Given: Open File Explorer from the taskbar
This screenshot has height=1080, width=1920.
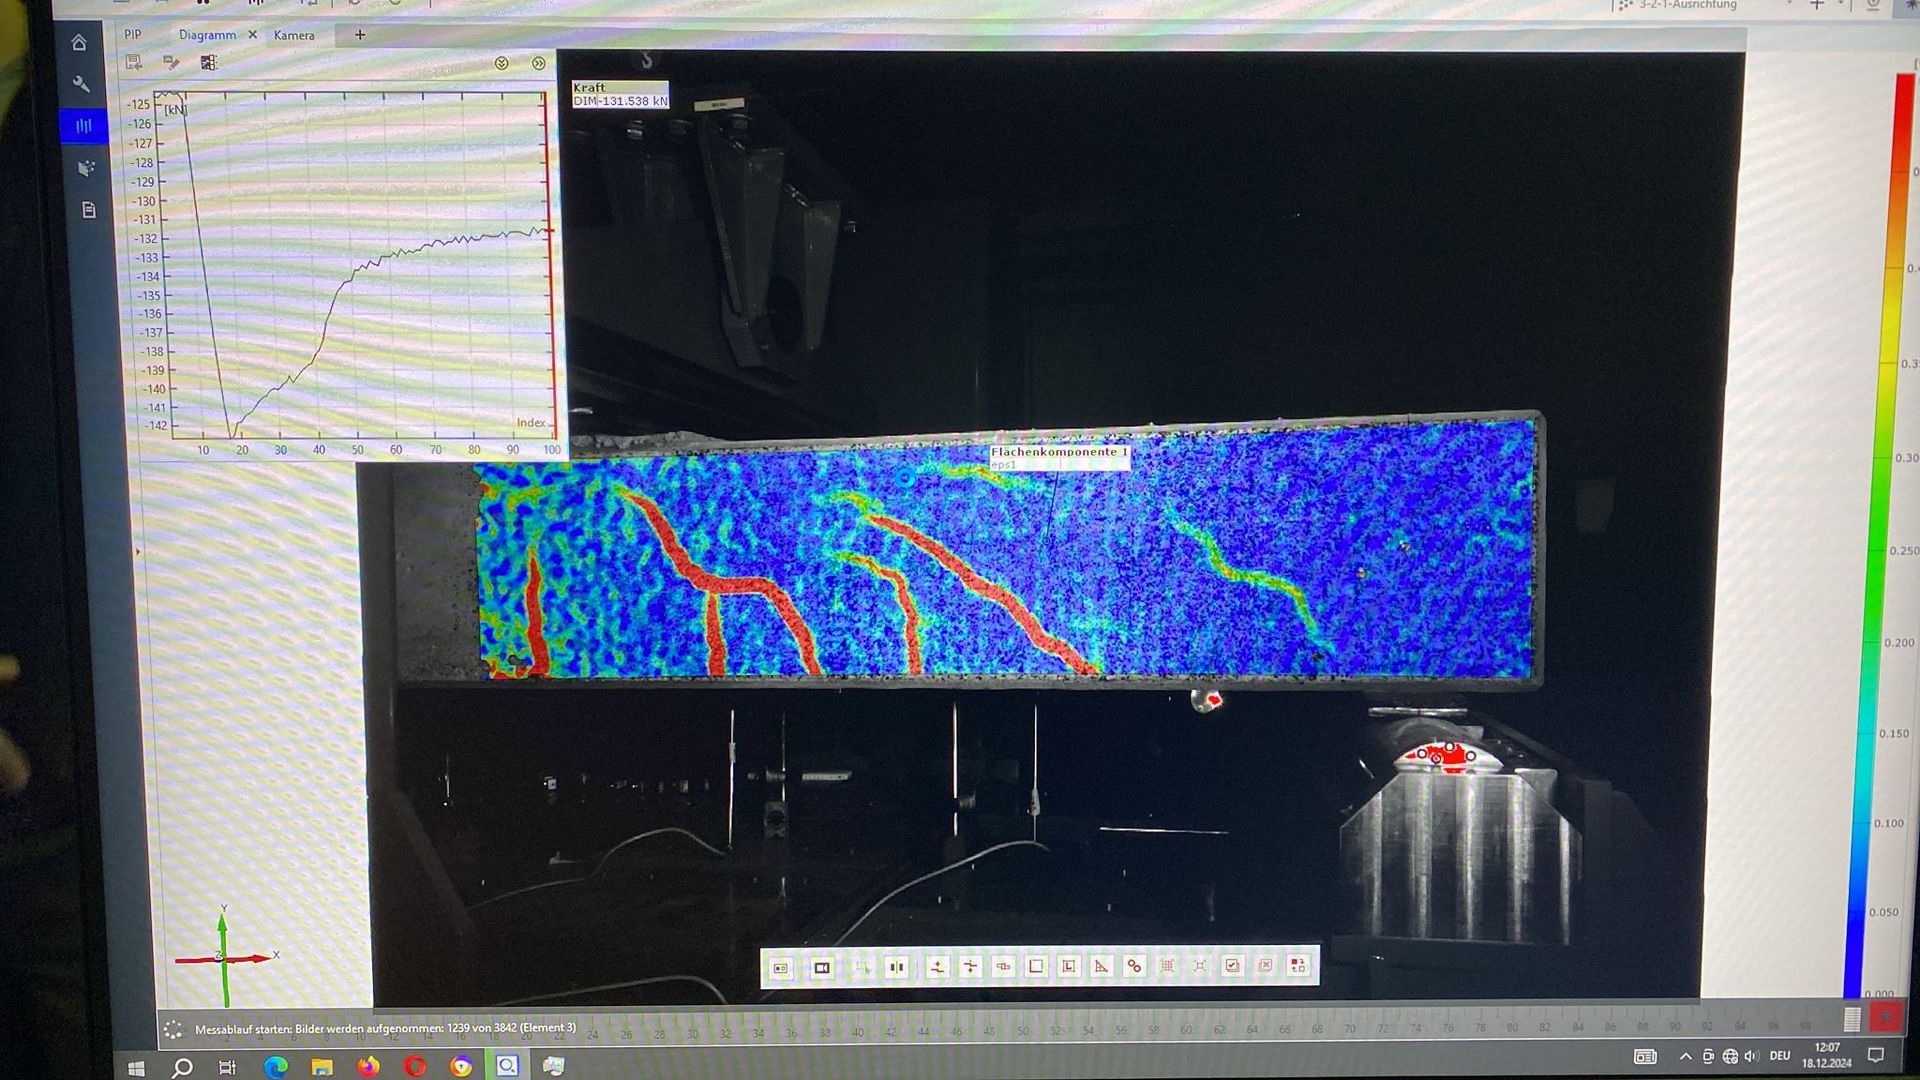Looking at the screenshot, I should coord(321,1067).
